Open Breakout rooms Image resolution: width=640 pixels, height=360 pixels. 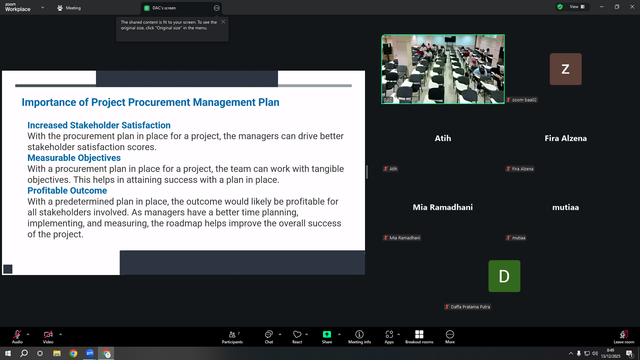click(419, 337)
